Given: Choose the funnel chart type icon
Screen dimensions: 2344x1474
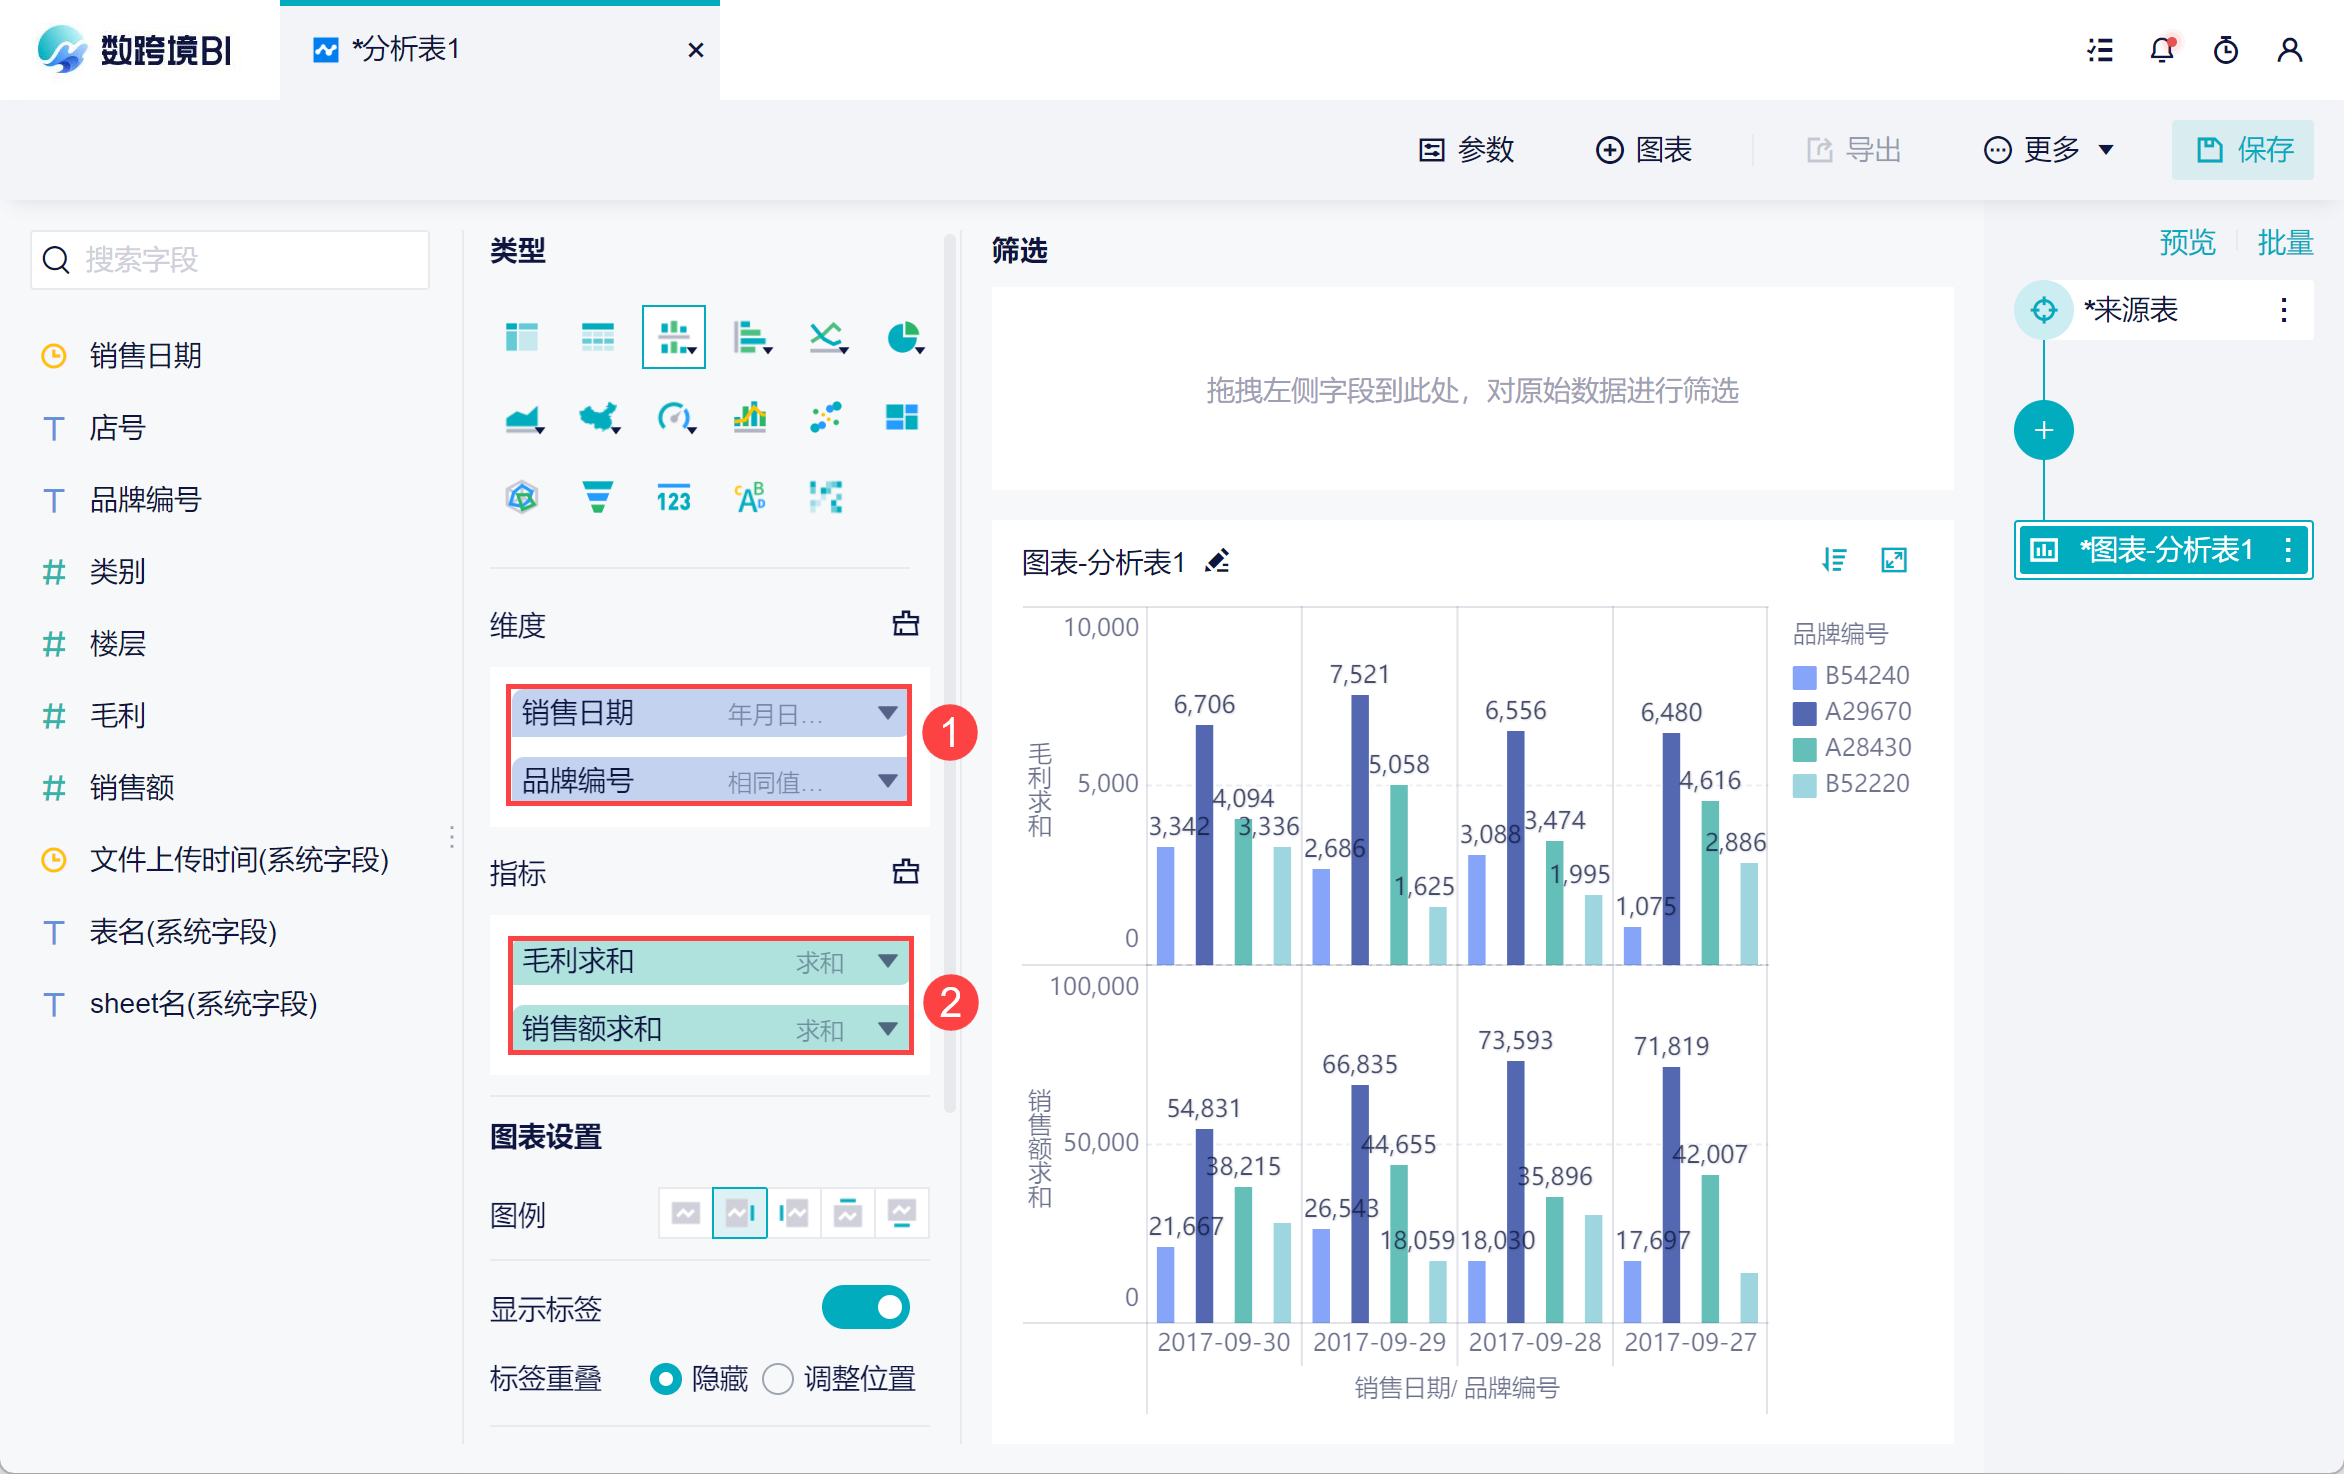Looking at the screenshot, I should click(x=597, y=497).
